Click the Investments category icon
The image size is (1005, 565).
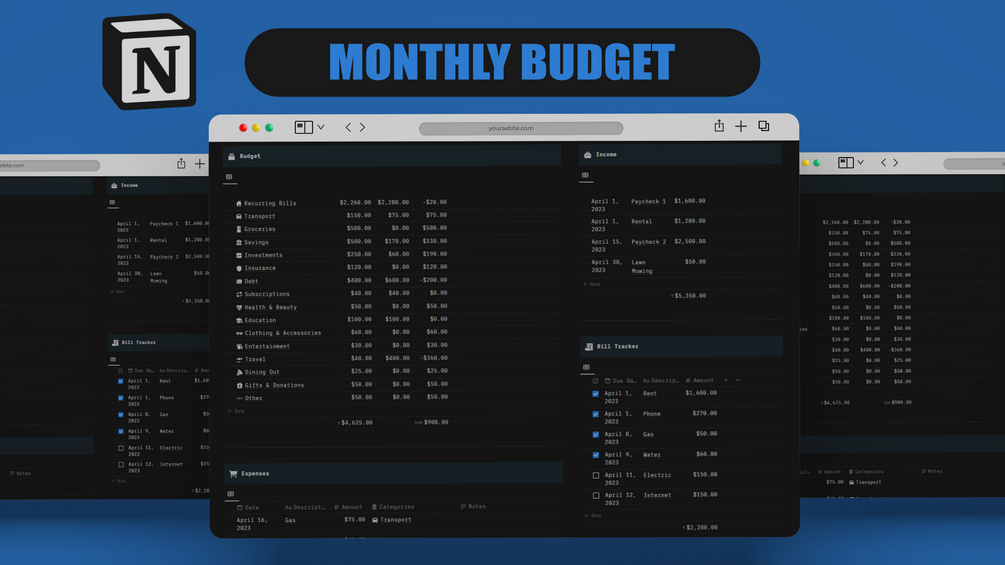239,255
